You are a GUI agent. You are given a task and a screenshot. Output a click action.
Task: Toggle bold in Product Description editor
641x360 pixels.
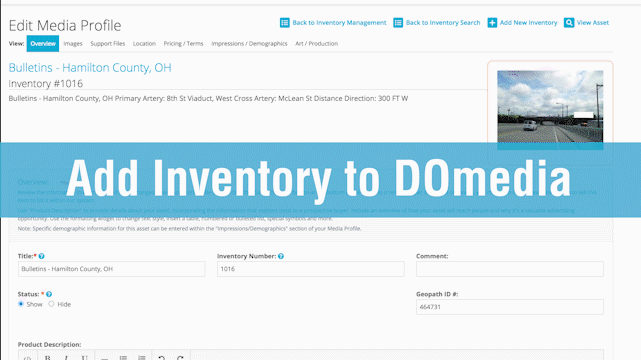click(47, 358)
